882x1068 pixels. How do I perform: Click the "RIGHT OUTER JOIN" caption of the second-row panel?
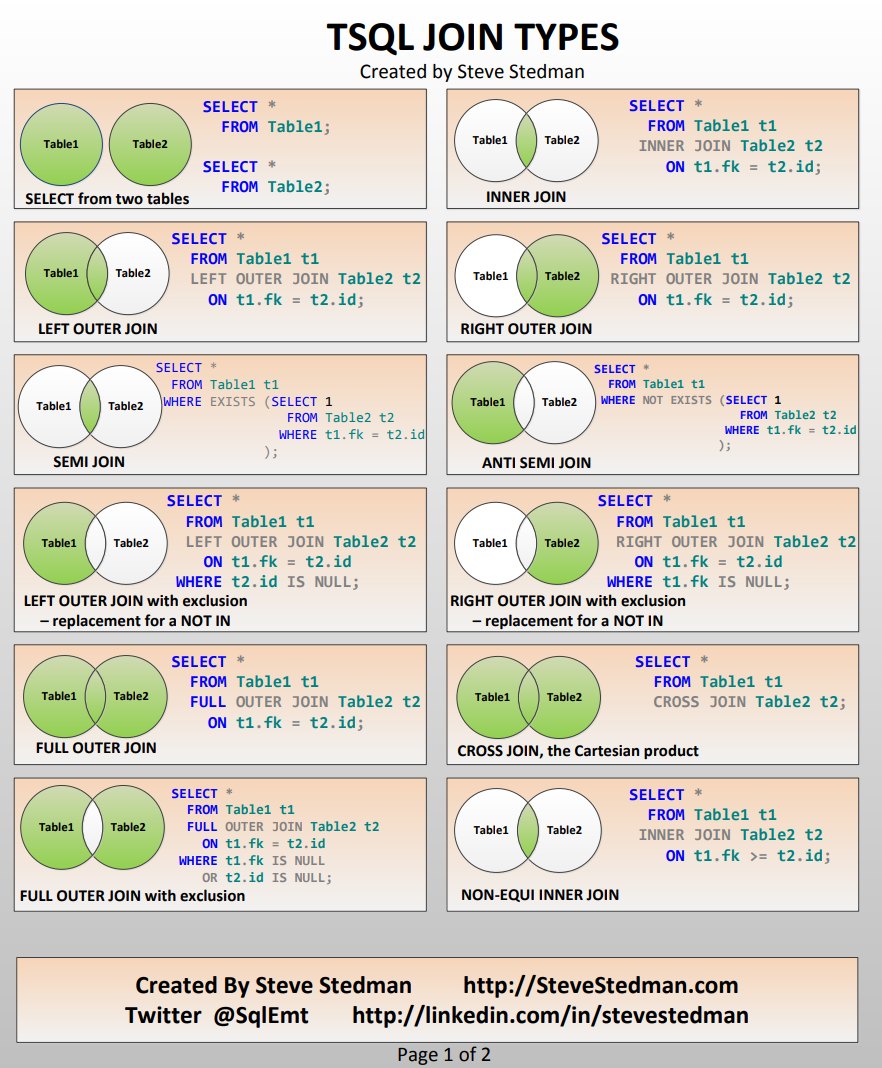click(x=526, y=329)
